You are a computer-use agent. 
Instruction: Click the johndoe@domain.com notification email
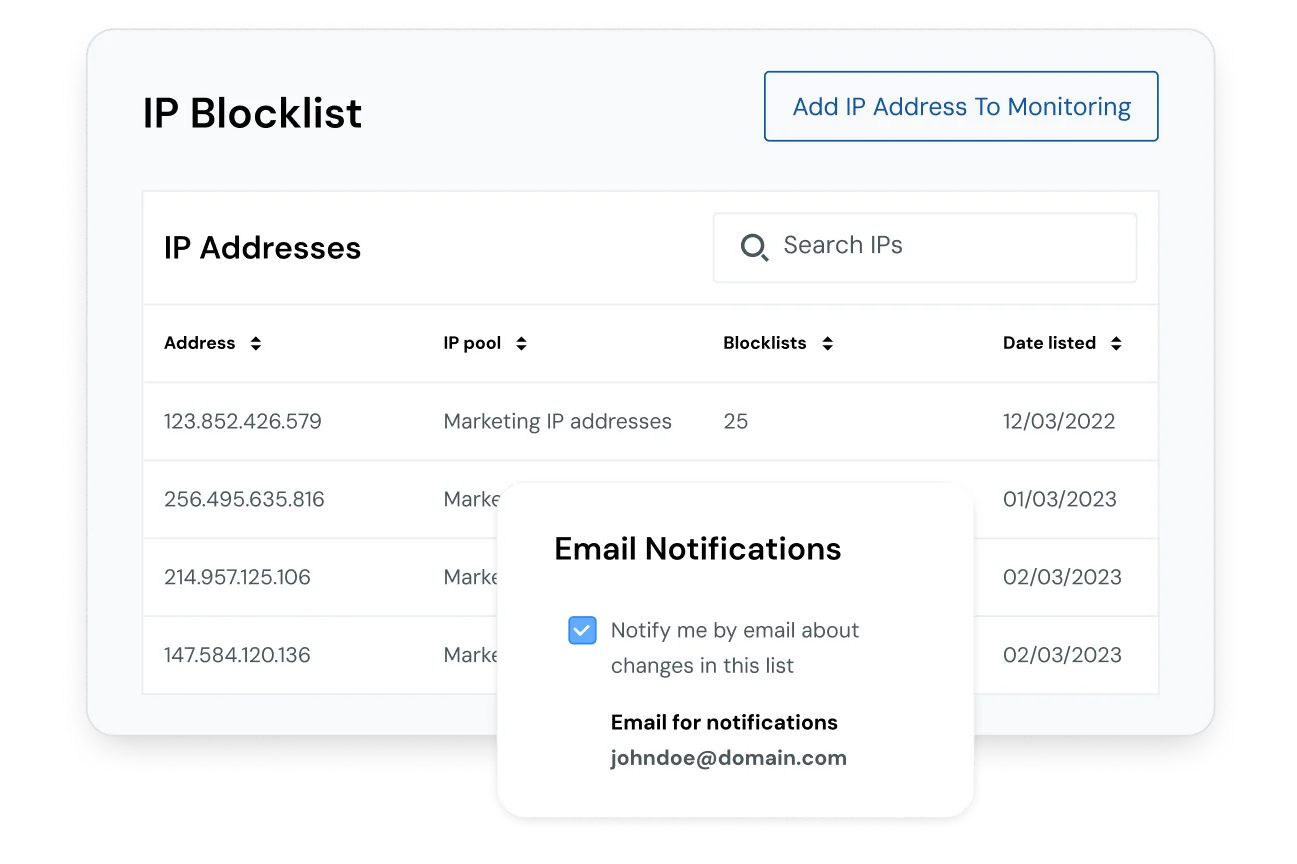click(x=728, y=758)
